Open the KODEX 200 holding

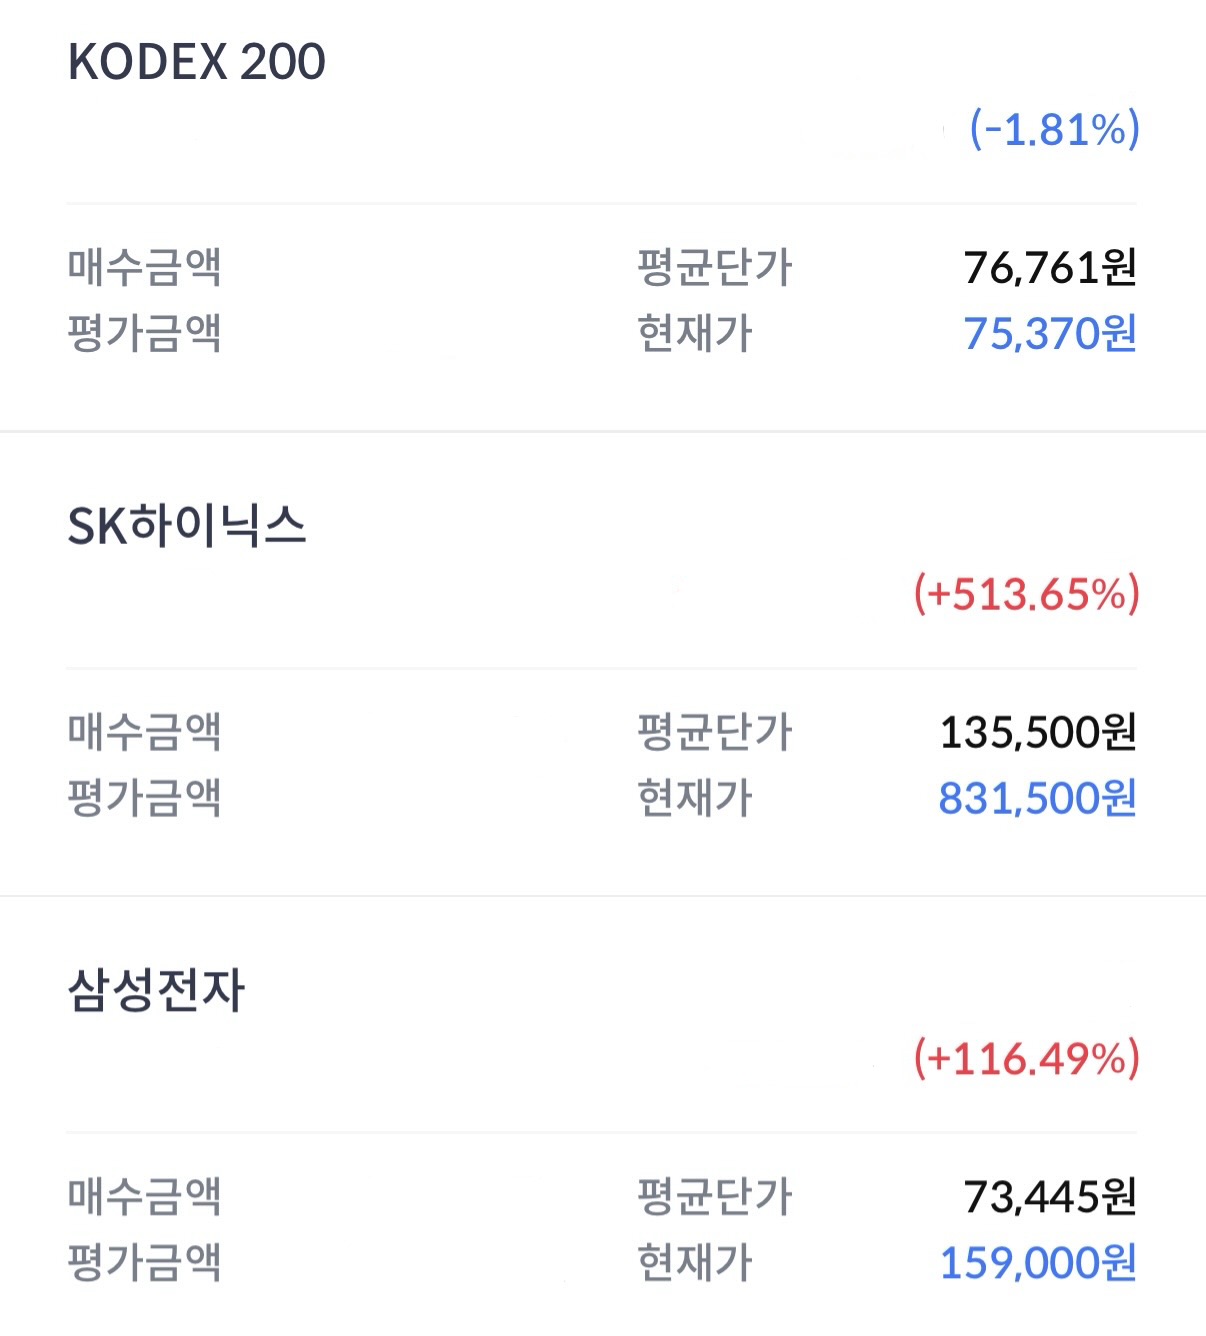(x=197, y=62)
